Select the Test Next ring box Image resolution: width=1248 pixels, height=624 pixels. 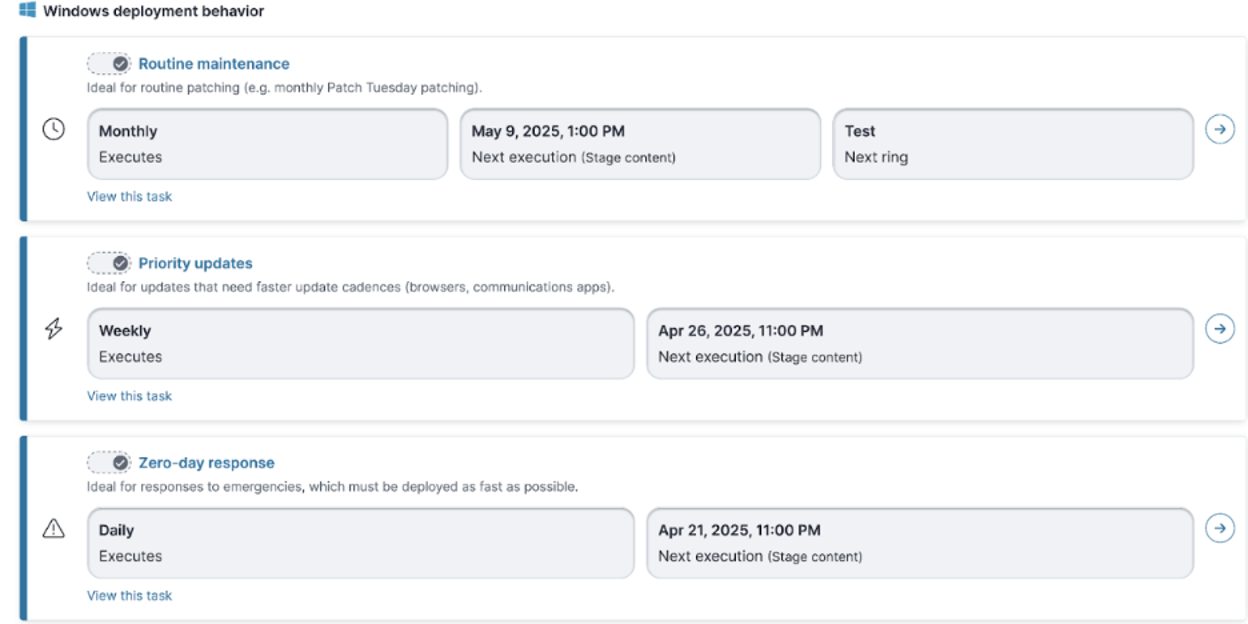click(1012, 144)
